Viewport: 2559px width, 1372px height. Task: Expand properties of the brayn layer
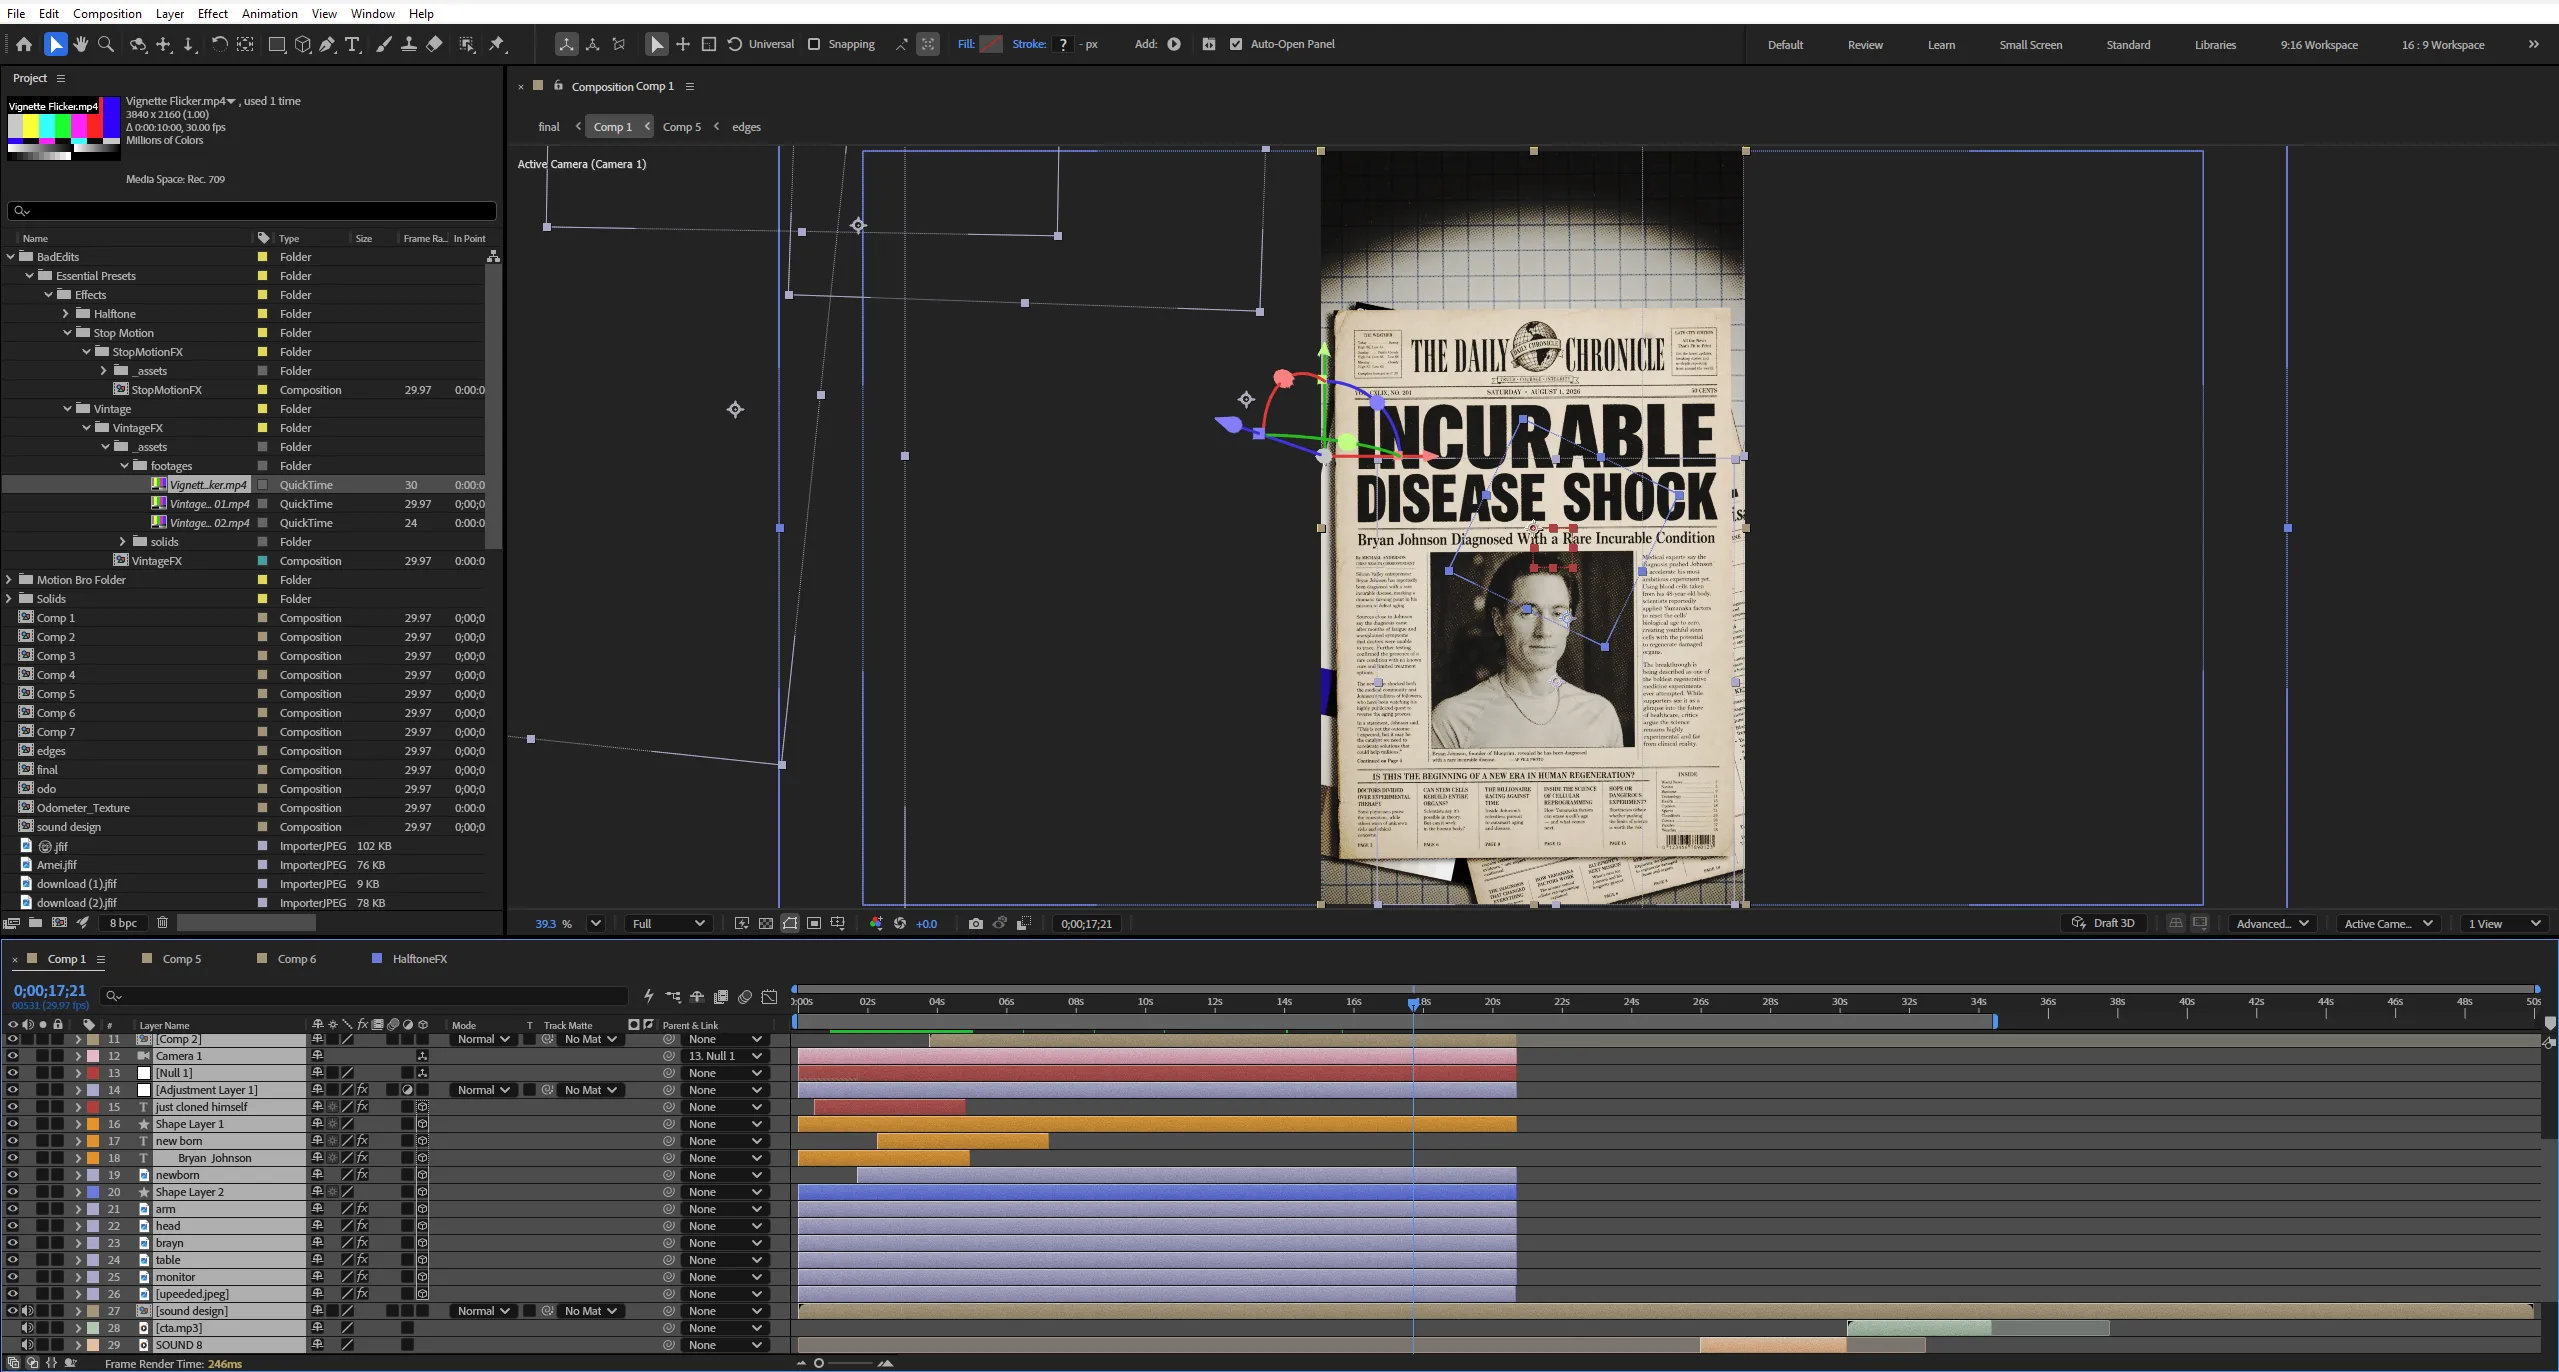(78, 1243)
